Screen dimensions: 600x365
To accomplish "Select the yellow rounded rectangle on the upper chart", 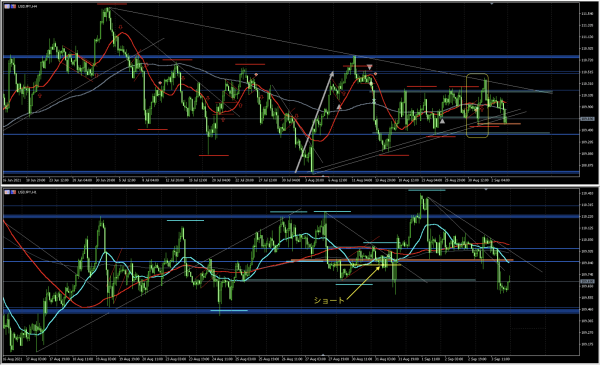I will [x=477, y=105].
